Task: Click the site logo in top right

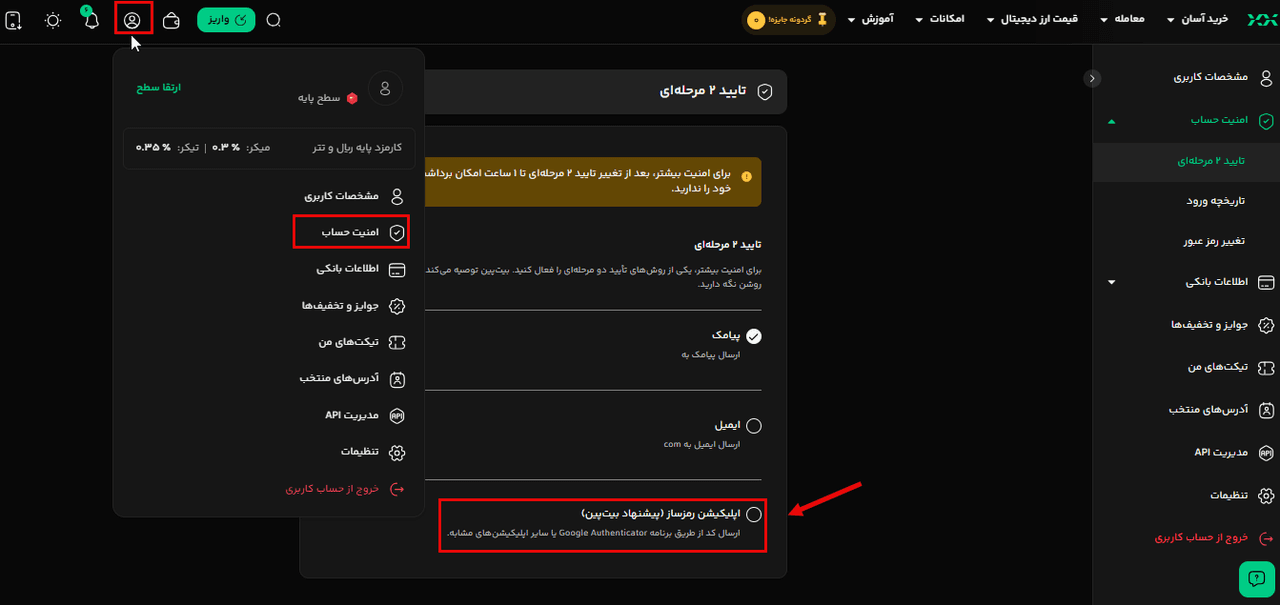Action: (x=1261, y=19)
